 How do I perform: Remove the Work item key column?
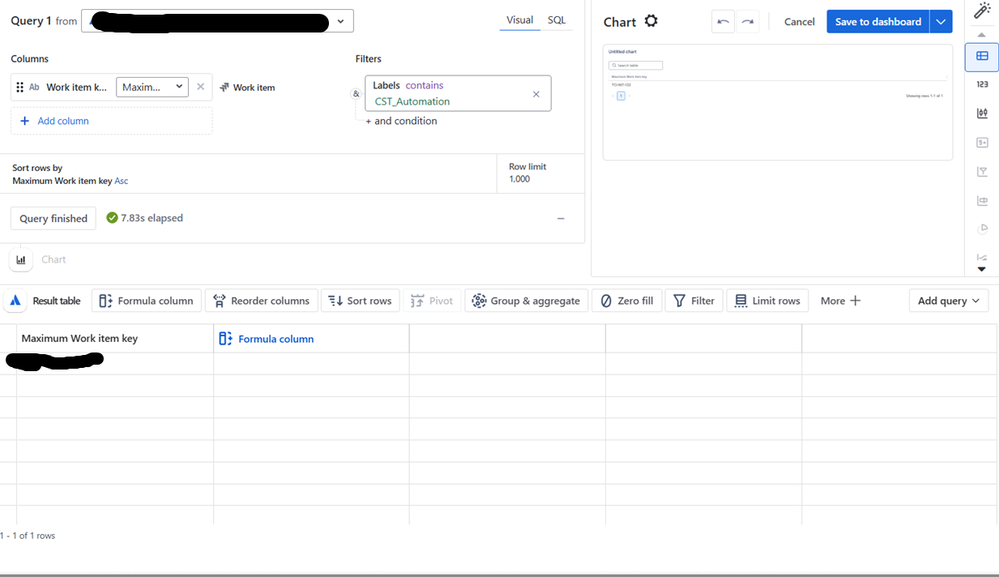tap(200, 87)
